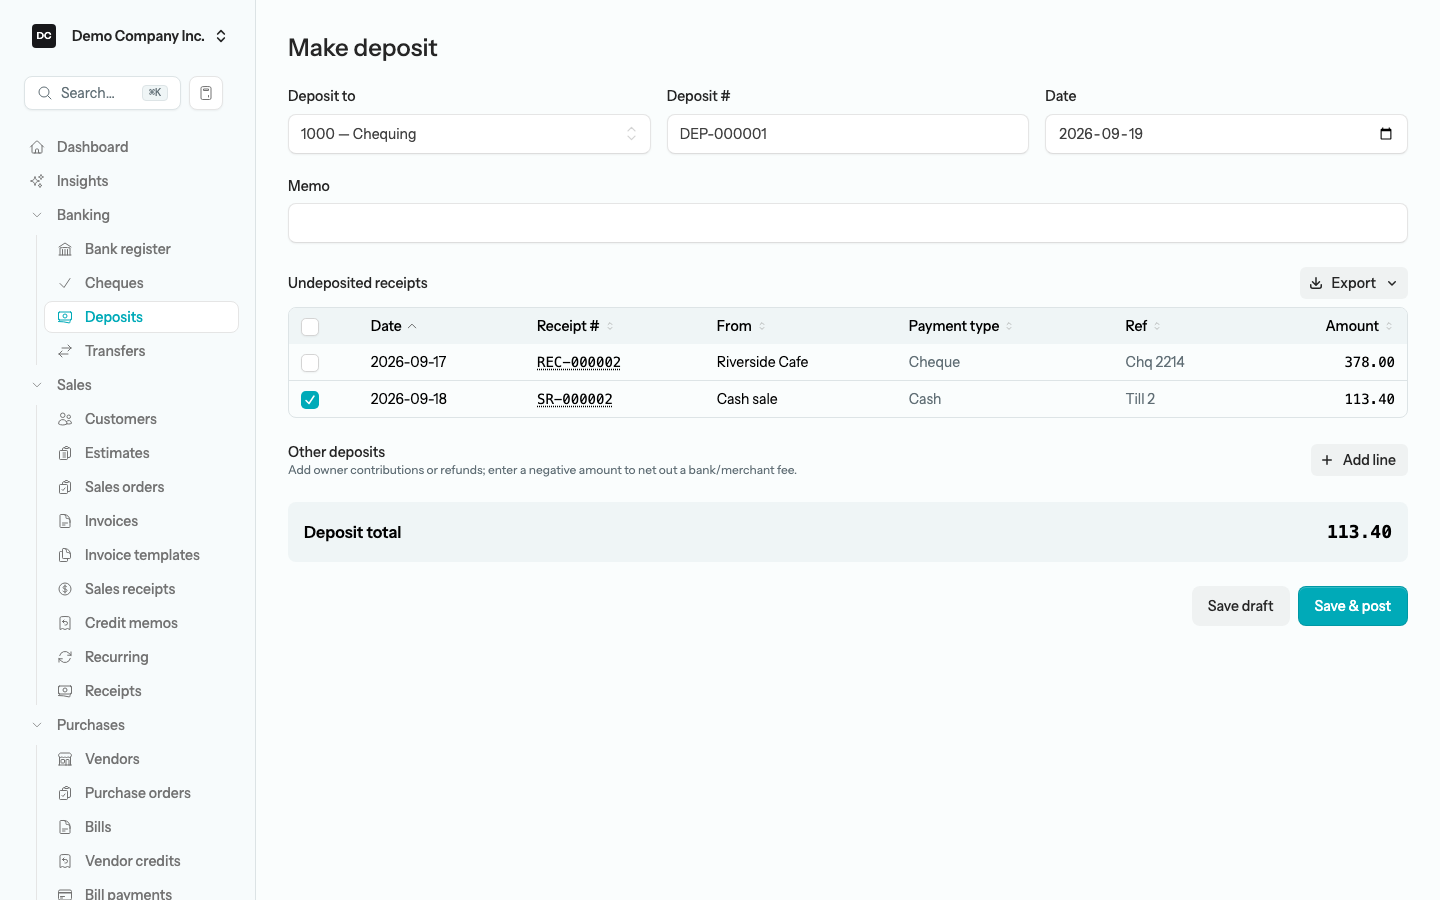Click the Invoices page icon
1440x900 pixels.
pyautogui.click(x=65, y=521)
